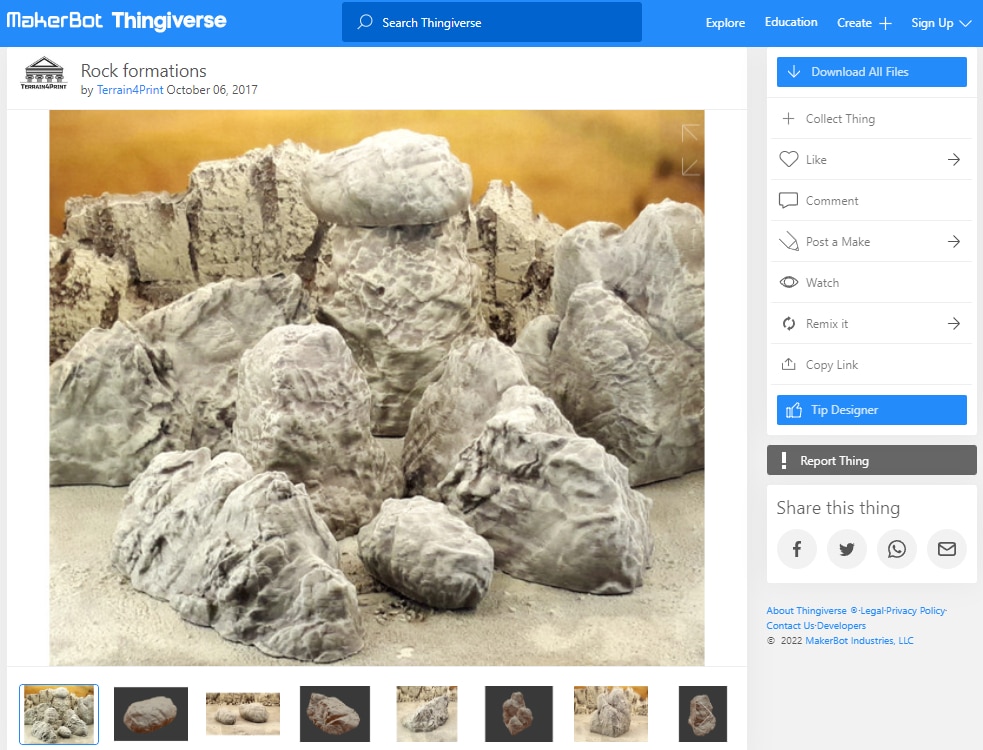Share this thing on Twitter
The image size is (983, 750).
pyautogui.click(x=847, y=549)
